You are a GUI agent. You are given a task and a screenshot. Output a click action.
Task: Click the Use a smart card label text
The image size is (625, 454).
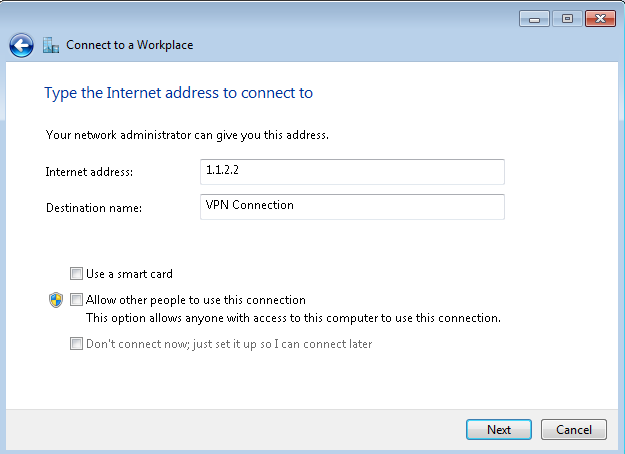click(129, 274)
